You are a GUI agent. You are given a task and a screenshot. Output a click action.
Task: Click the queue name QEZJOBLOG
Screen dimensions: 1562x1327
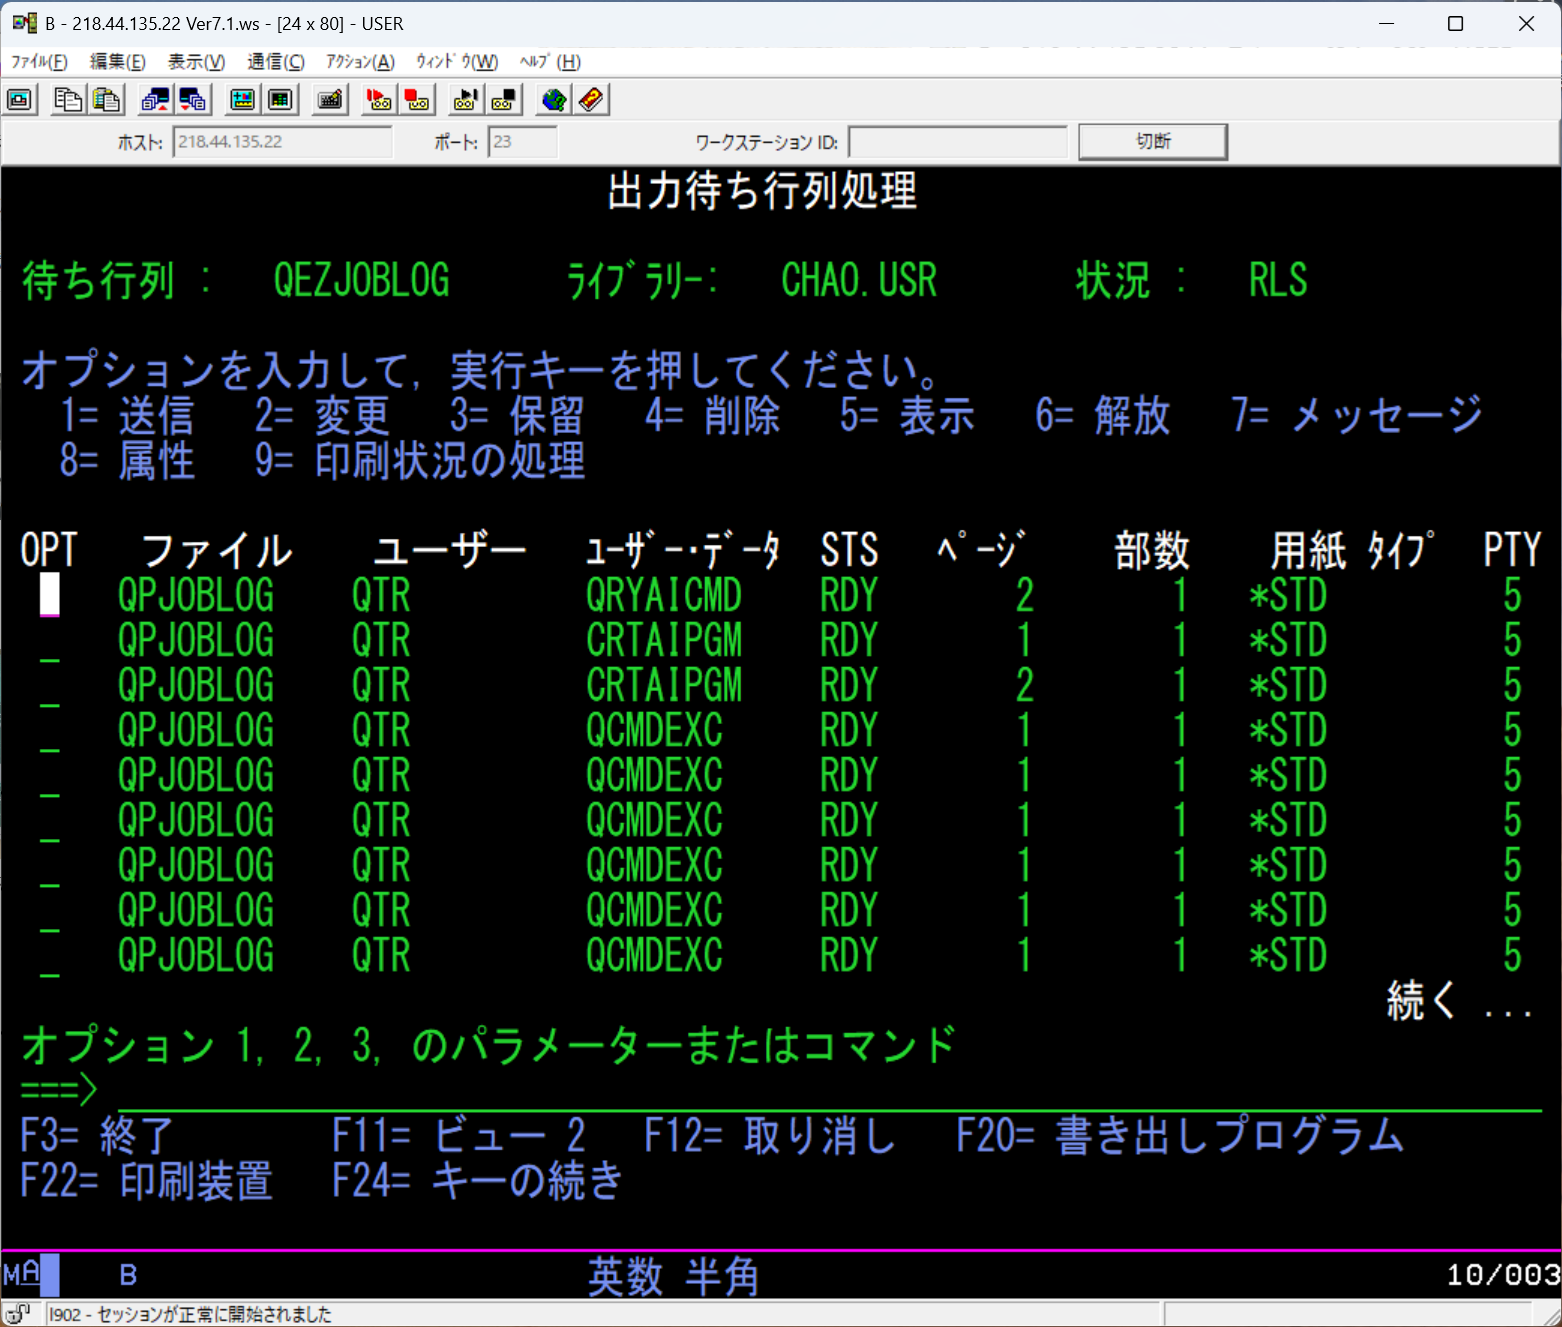click(x=362, y=280)
